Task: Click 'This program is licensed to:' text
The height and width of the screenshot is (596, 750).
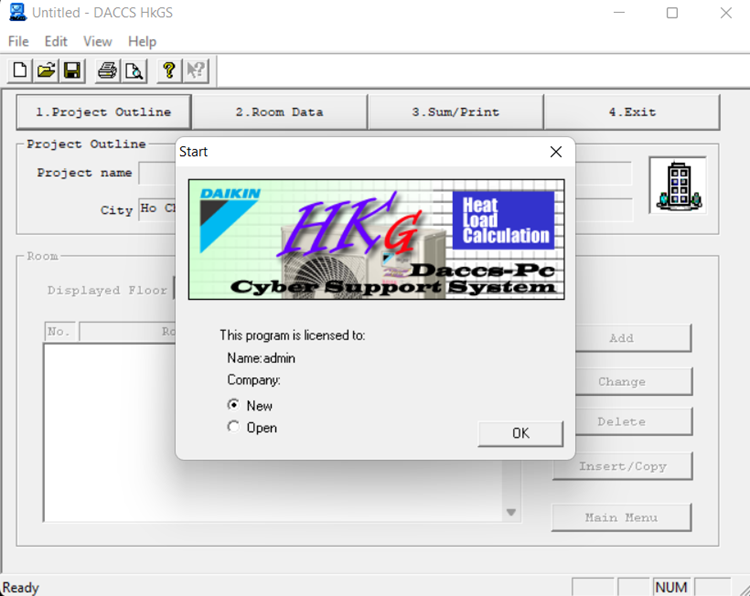Action: [292, 335]
